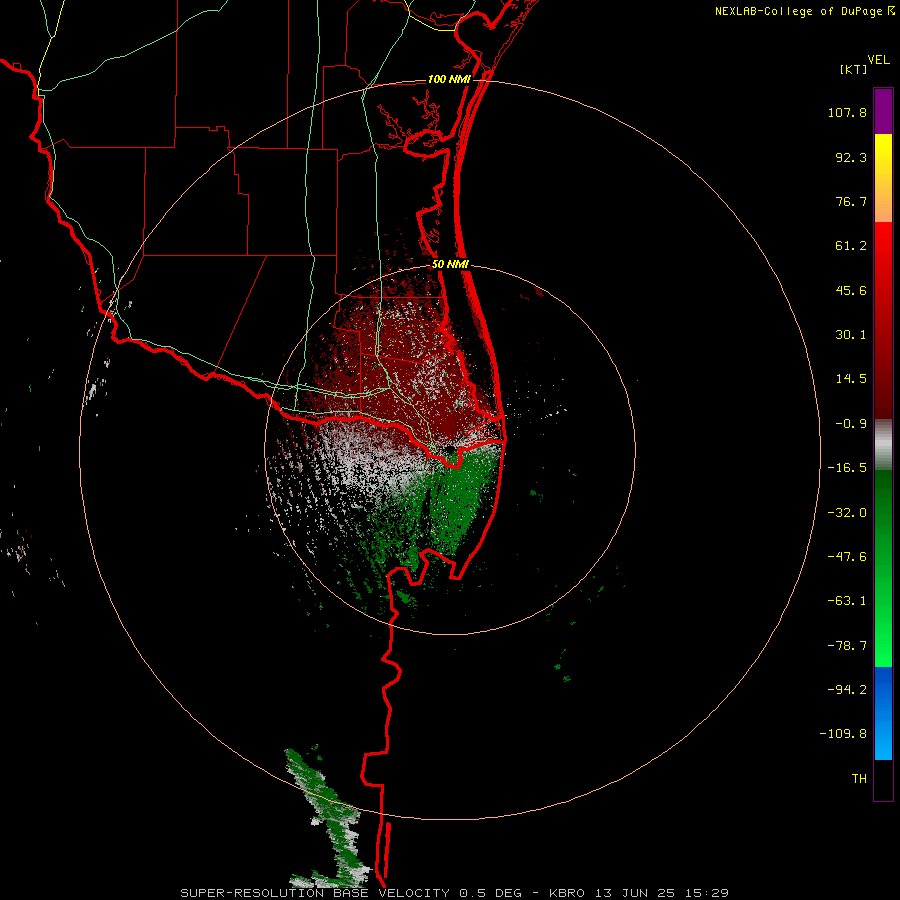Click the purple segment of the color bar
This screenshot has width=900, height=900.
click(x=883, y=111)
